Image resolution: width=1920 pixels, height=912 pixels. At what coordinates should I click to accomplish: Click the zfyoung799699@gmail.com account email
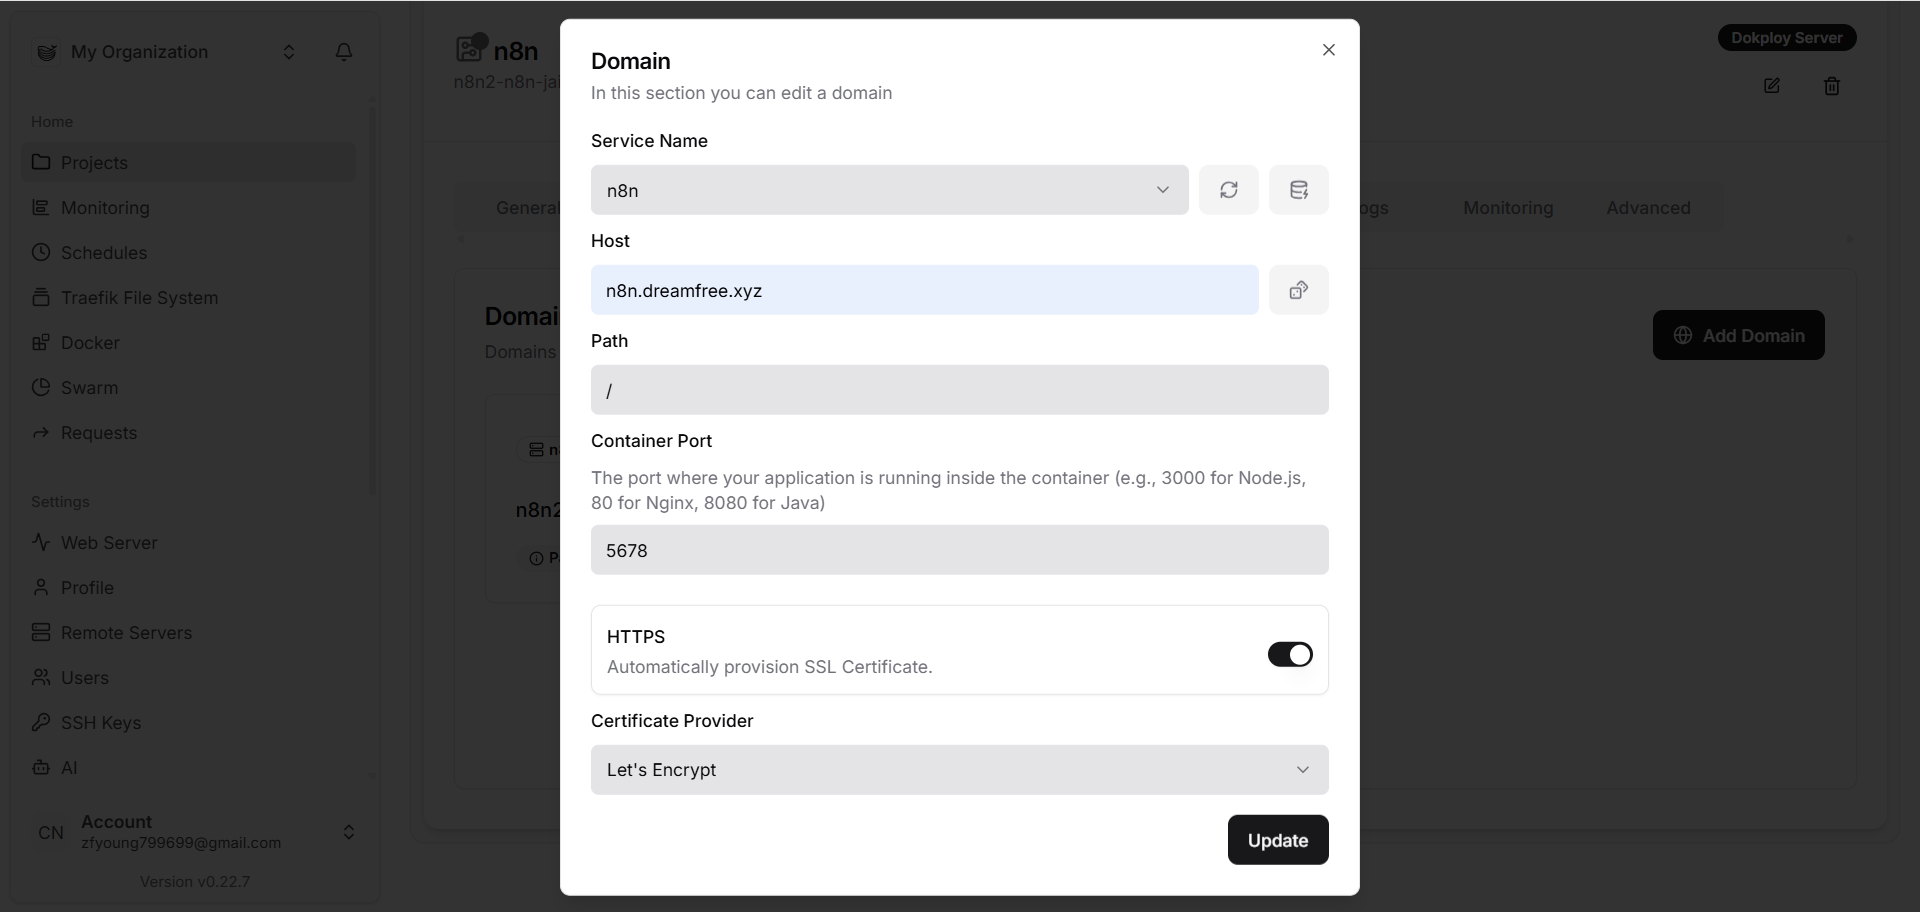181,843
